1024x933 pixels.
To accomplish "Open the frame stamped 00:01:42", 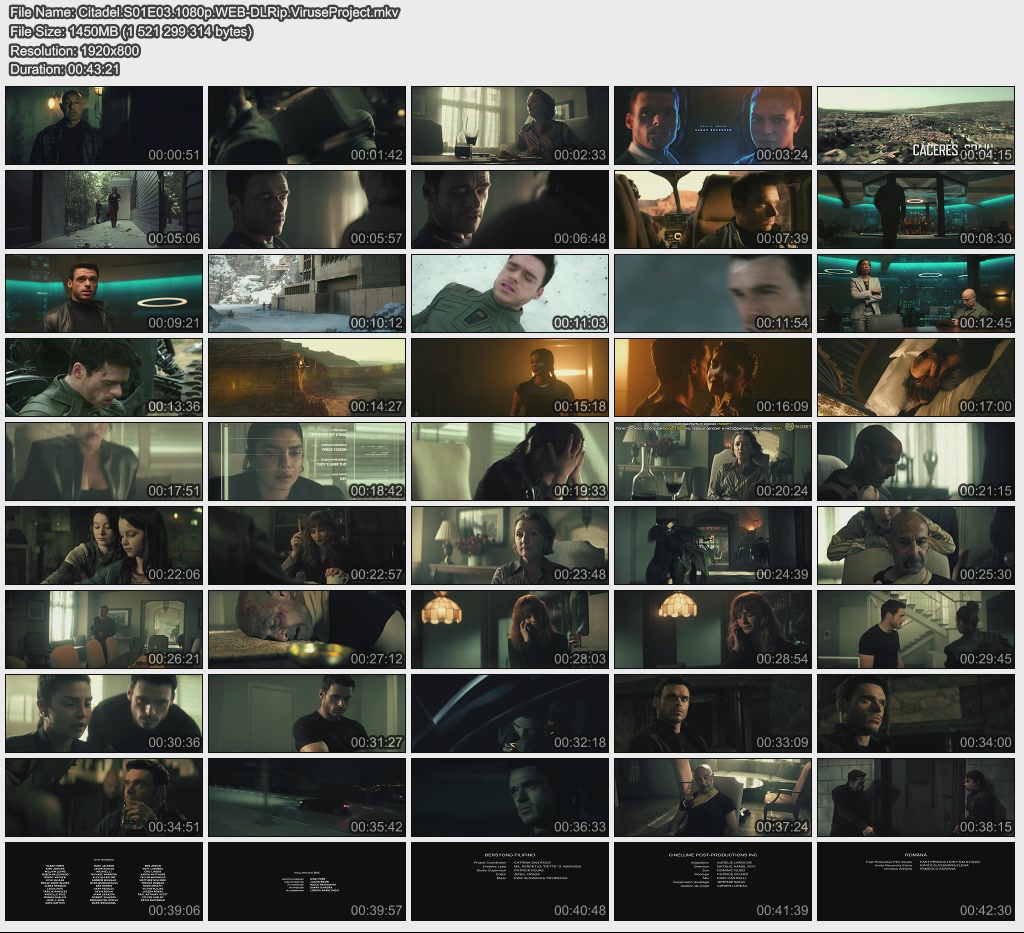I will point(307,125).
